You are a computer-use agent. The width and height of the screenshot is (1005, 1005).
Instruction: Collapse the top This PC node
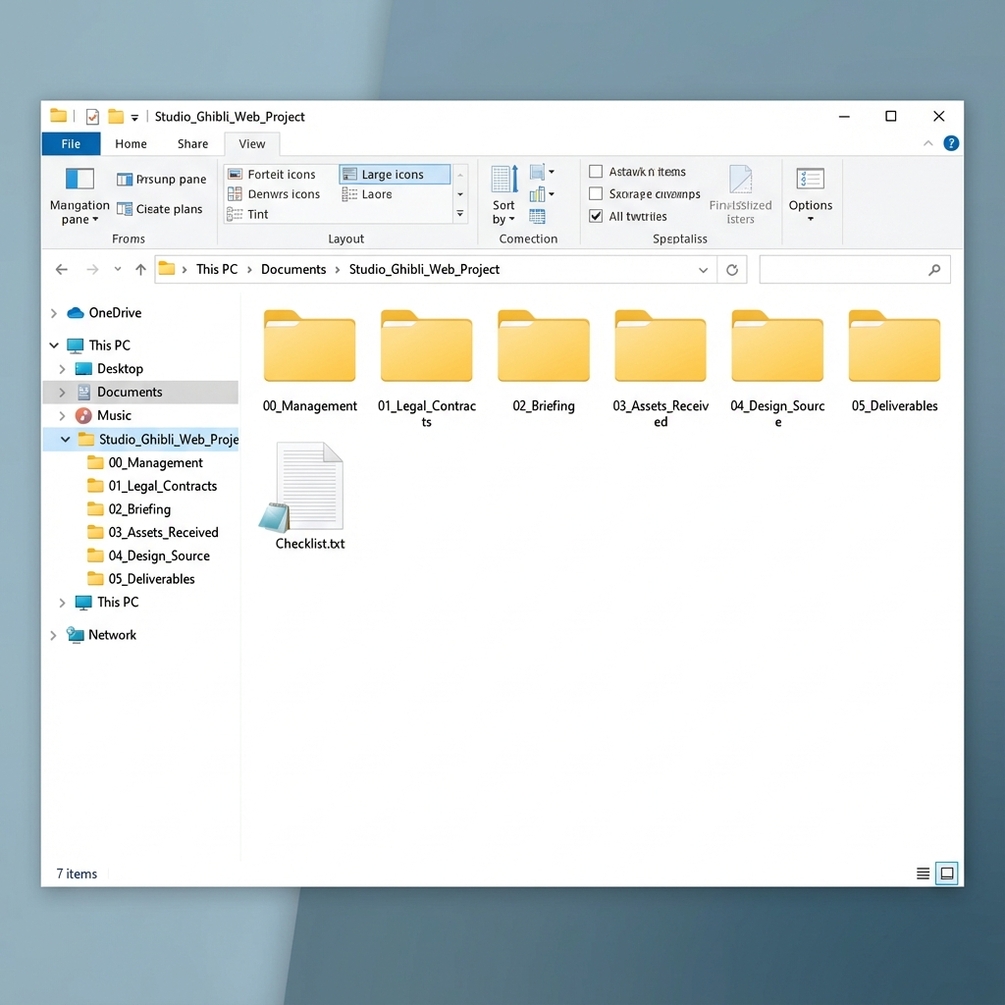(x=54, y=345)
